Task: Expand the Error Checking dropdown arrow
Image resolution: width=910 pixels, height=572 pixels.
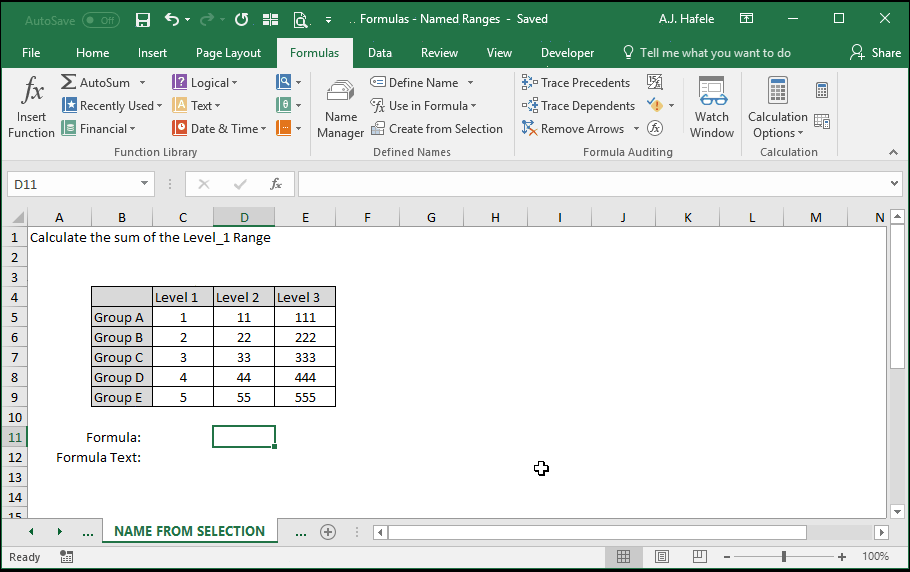Action: (671, 106)
